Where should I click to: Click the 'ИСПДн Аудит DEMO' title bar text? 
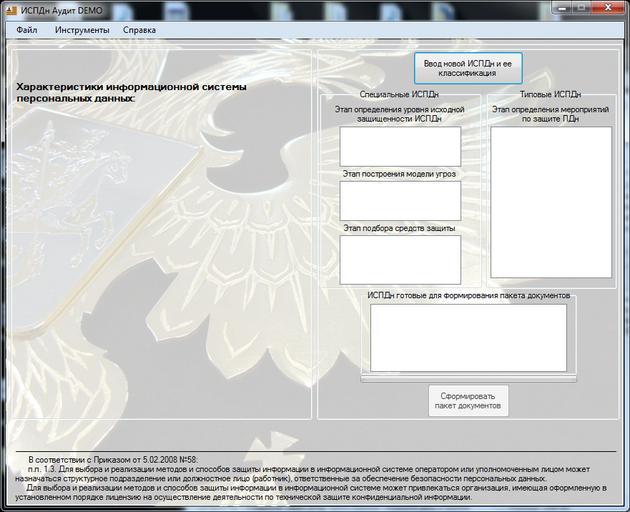tap(62, 9)
